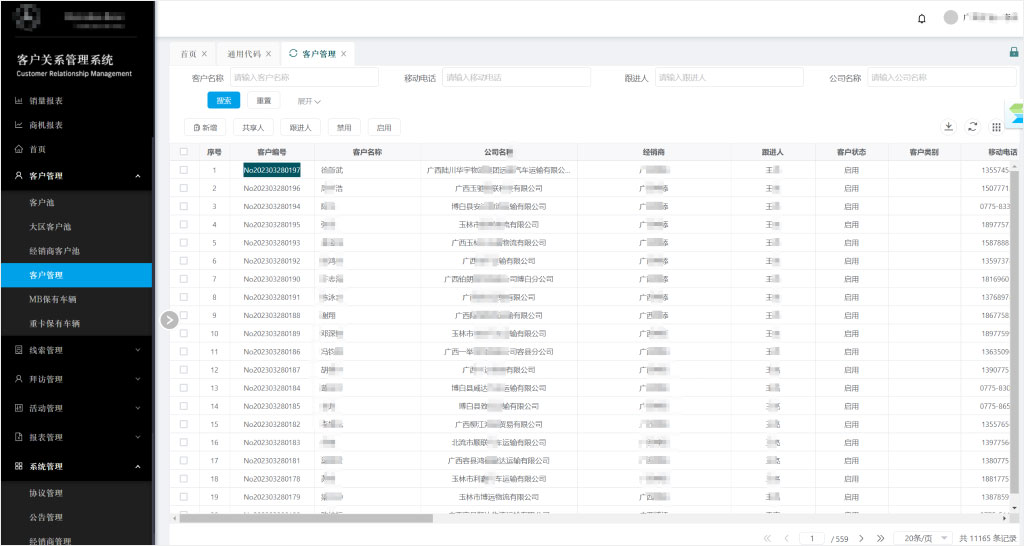Check the row for No202303280194
The height and width of the screenshot is (546, 1024).
pos(184,206)
